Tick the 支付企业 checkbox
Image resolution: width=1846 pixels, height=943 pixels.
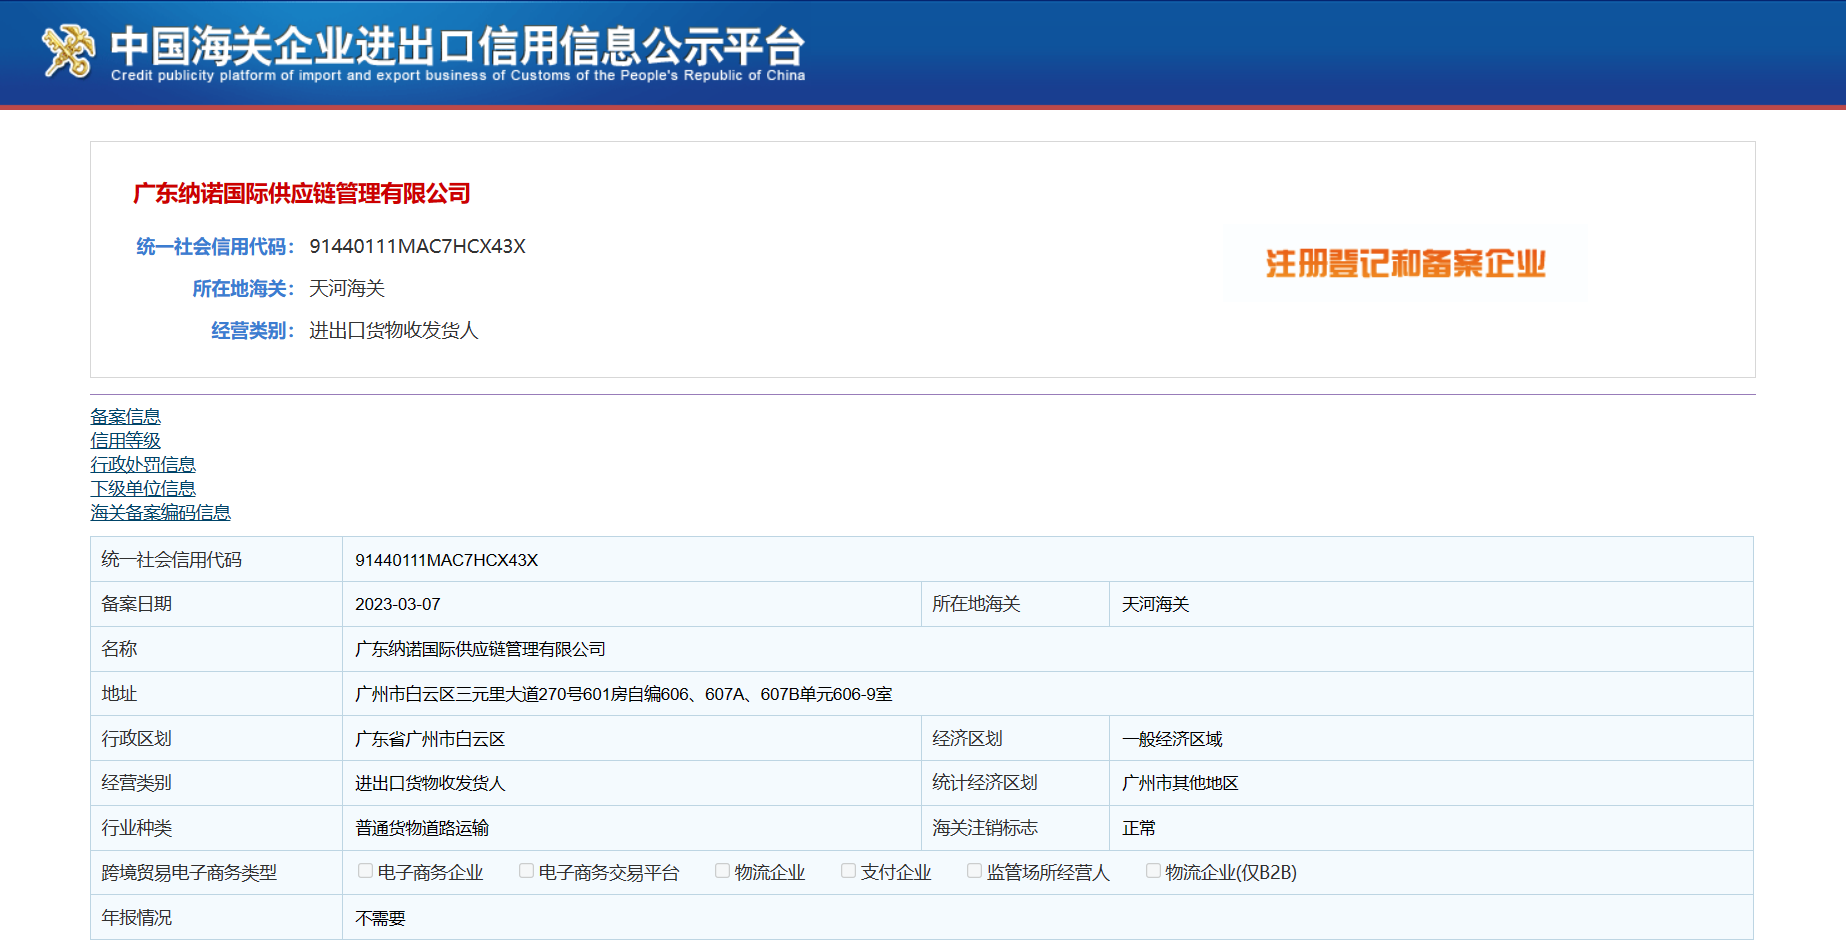[848, 871]
